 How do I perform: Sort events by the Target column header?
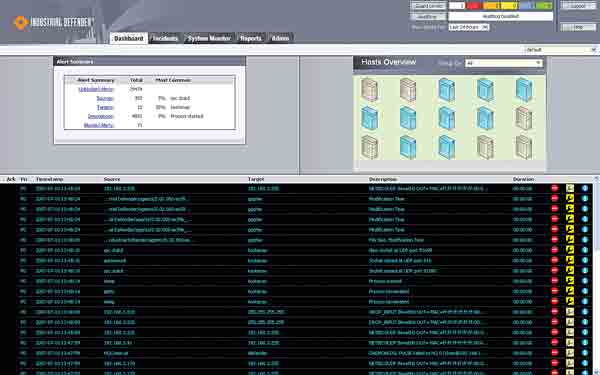click(x=256, y=179)
